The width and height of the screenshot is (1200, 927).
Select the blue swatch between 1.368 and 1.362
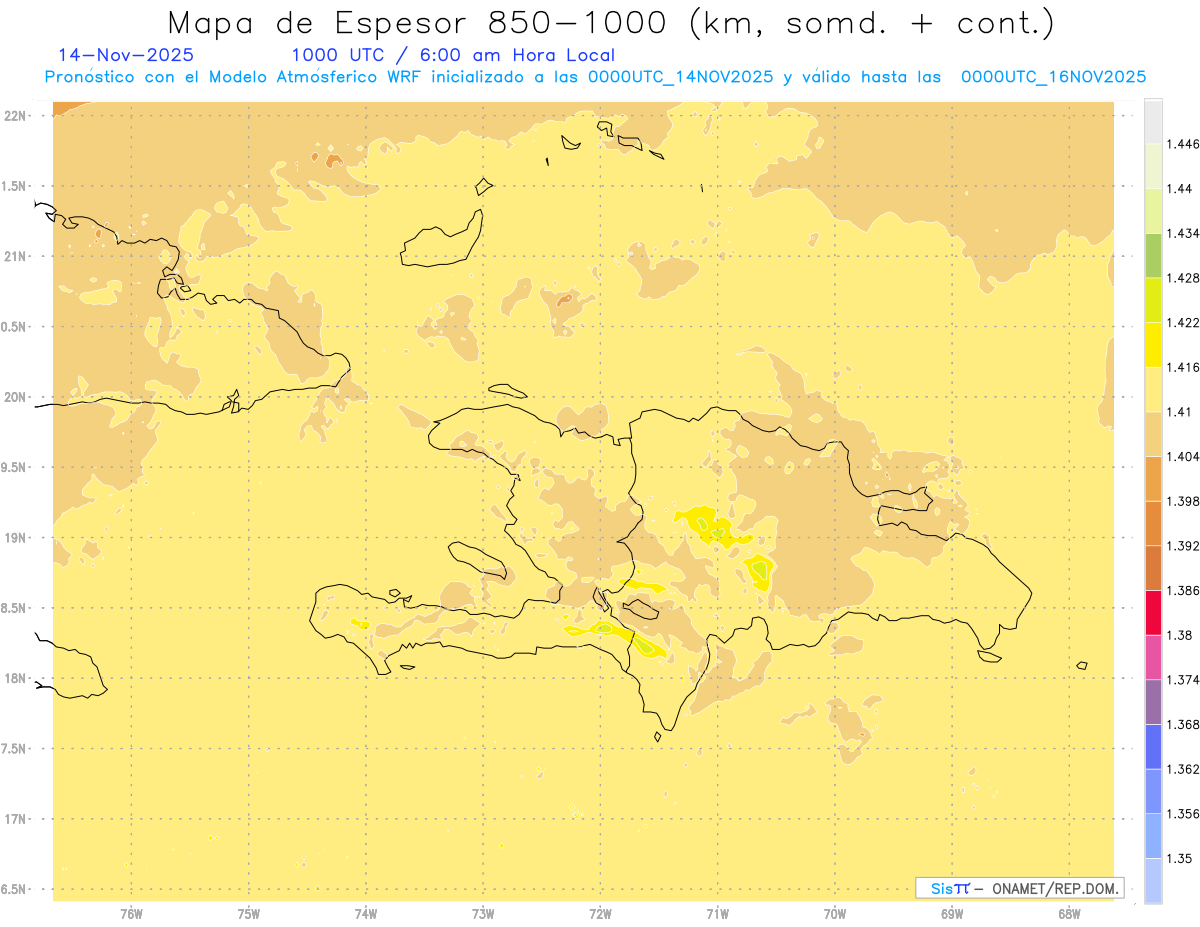pos(1153,747)
